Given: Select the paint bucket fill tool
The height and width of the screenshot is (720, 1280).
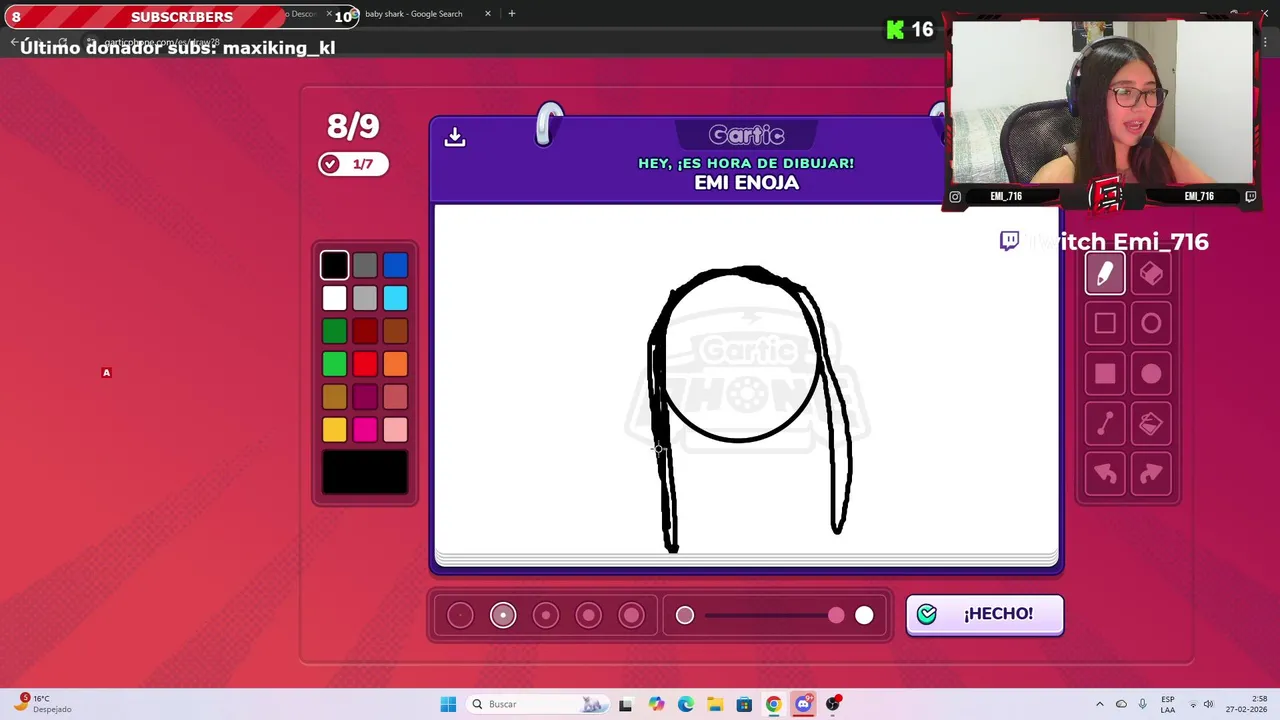Looking at the screenshot, I should tap(1151, 424).
